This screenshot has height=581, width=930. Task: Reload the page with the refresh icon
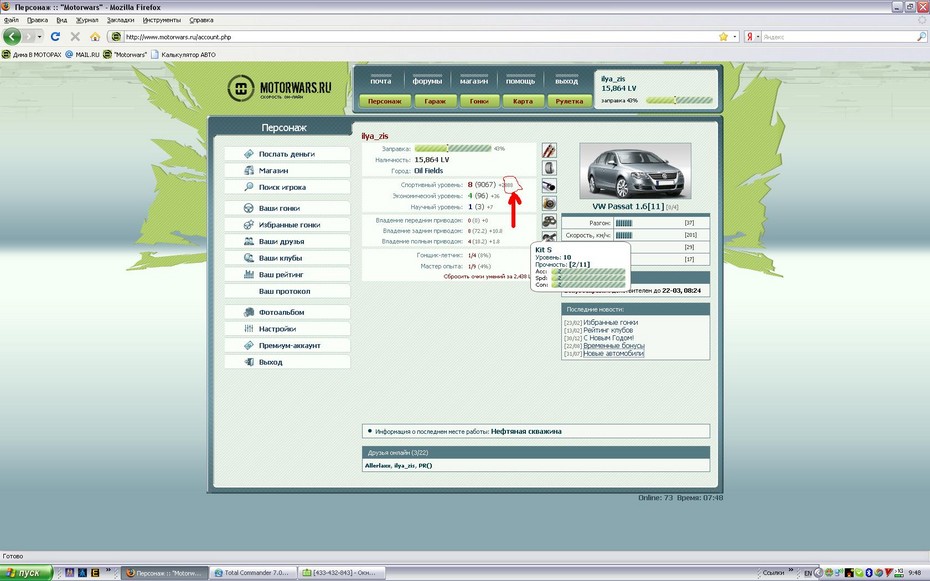[x=55, y=37]
